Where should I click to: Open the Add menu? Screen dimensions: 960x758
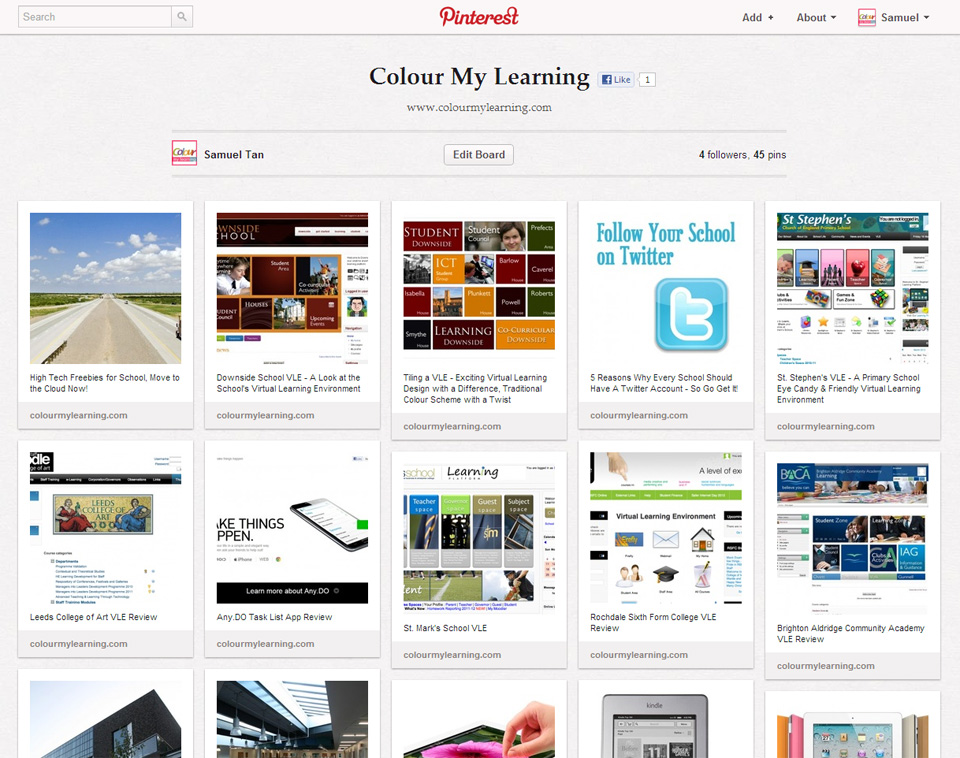758,18
